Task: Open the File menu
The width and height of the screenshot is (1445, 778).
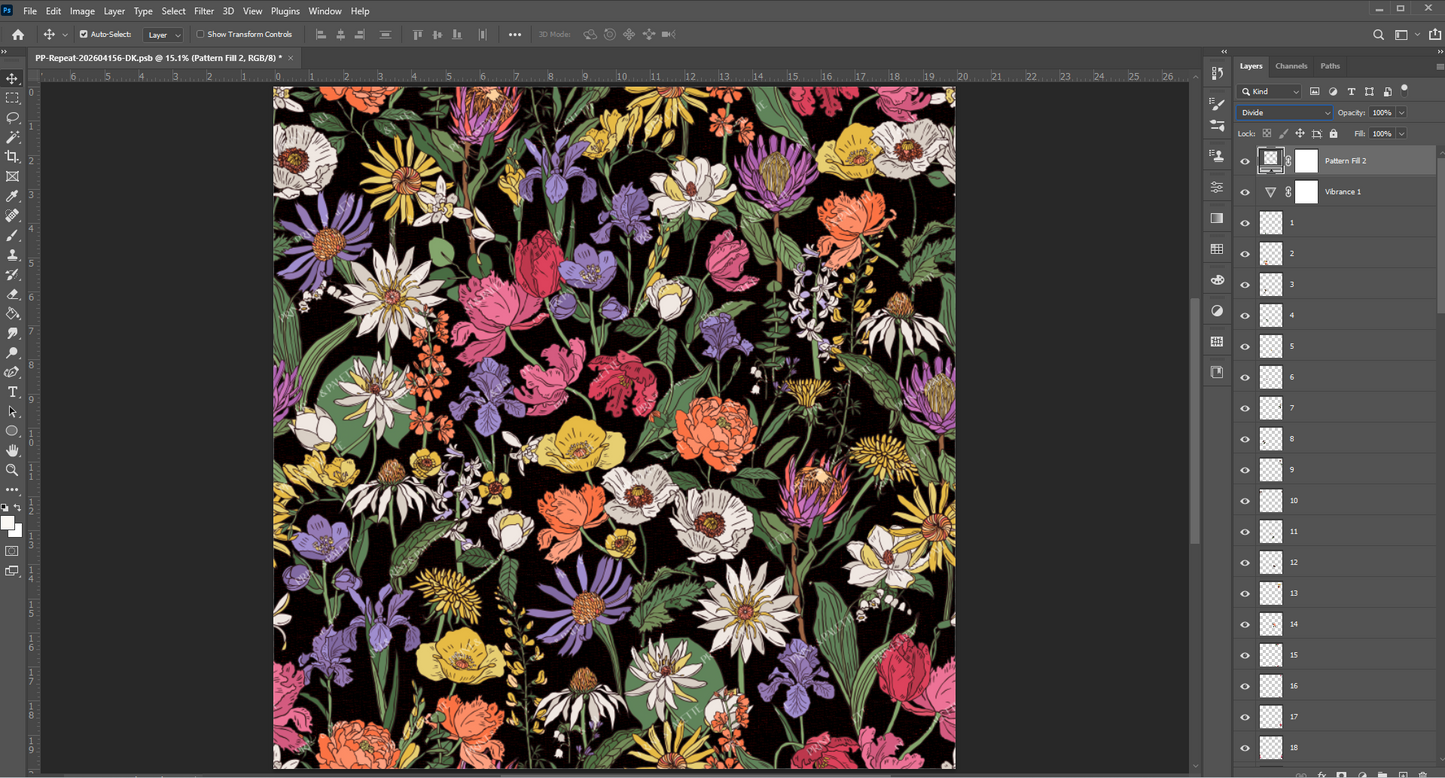Action: [x=30, y=11]
